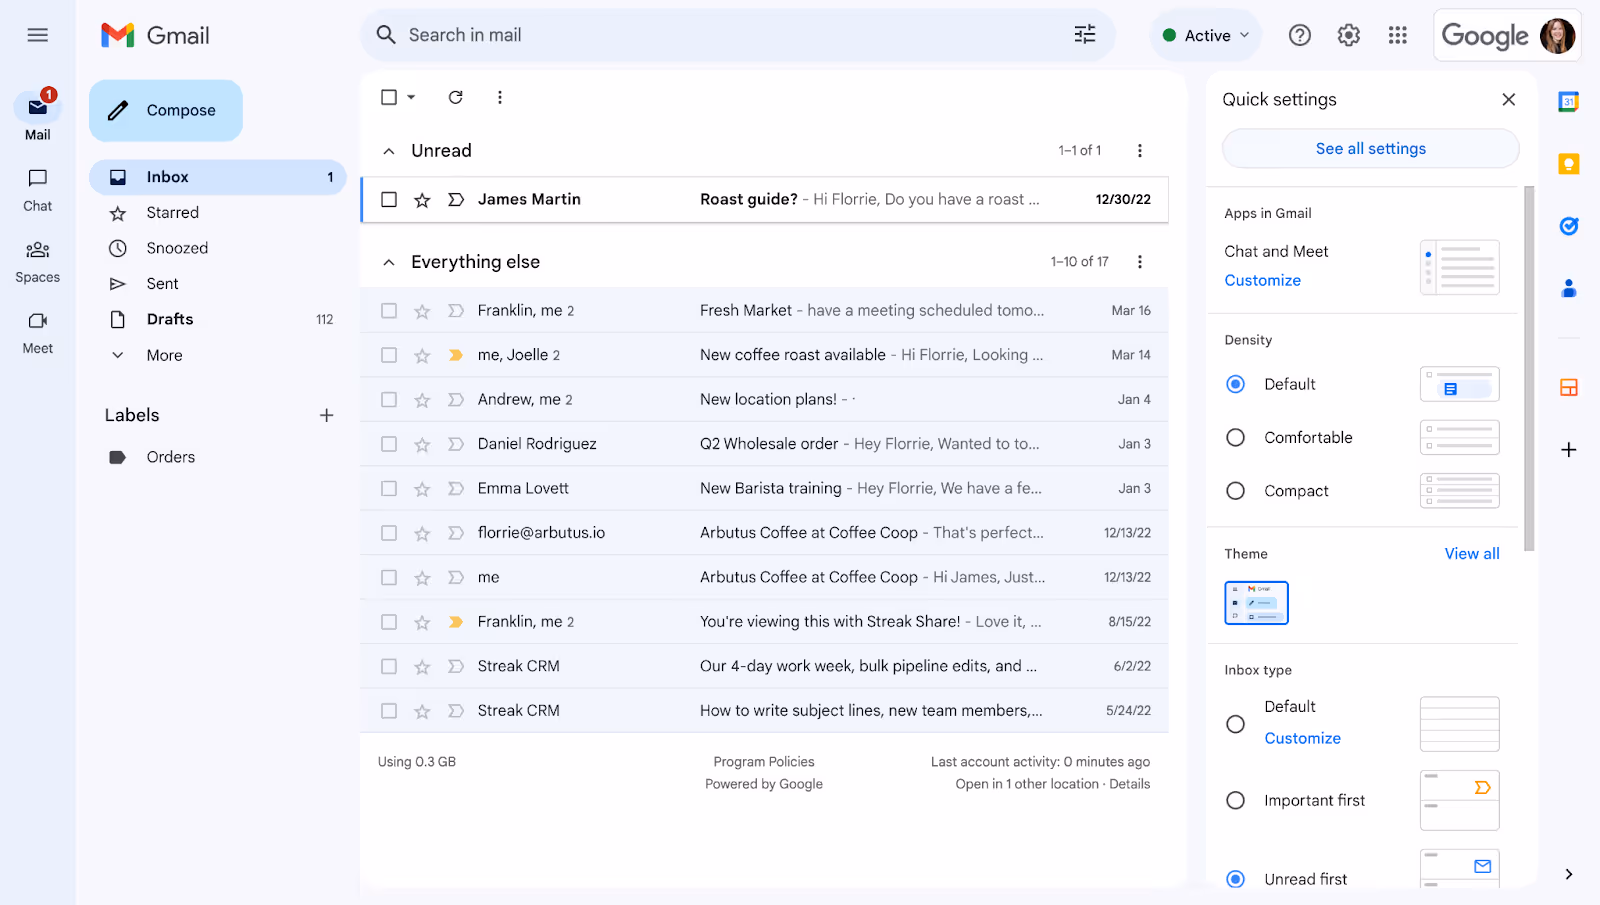
Task: Select the current theme thumbnail
Action: 1256,603
